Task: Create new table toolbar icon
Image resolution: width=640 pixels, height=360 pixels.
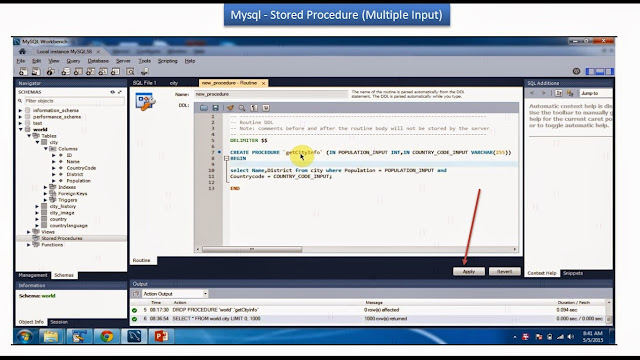Action: 78,71
